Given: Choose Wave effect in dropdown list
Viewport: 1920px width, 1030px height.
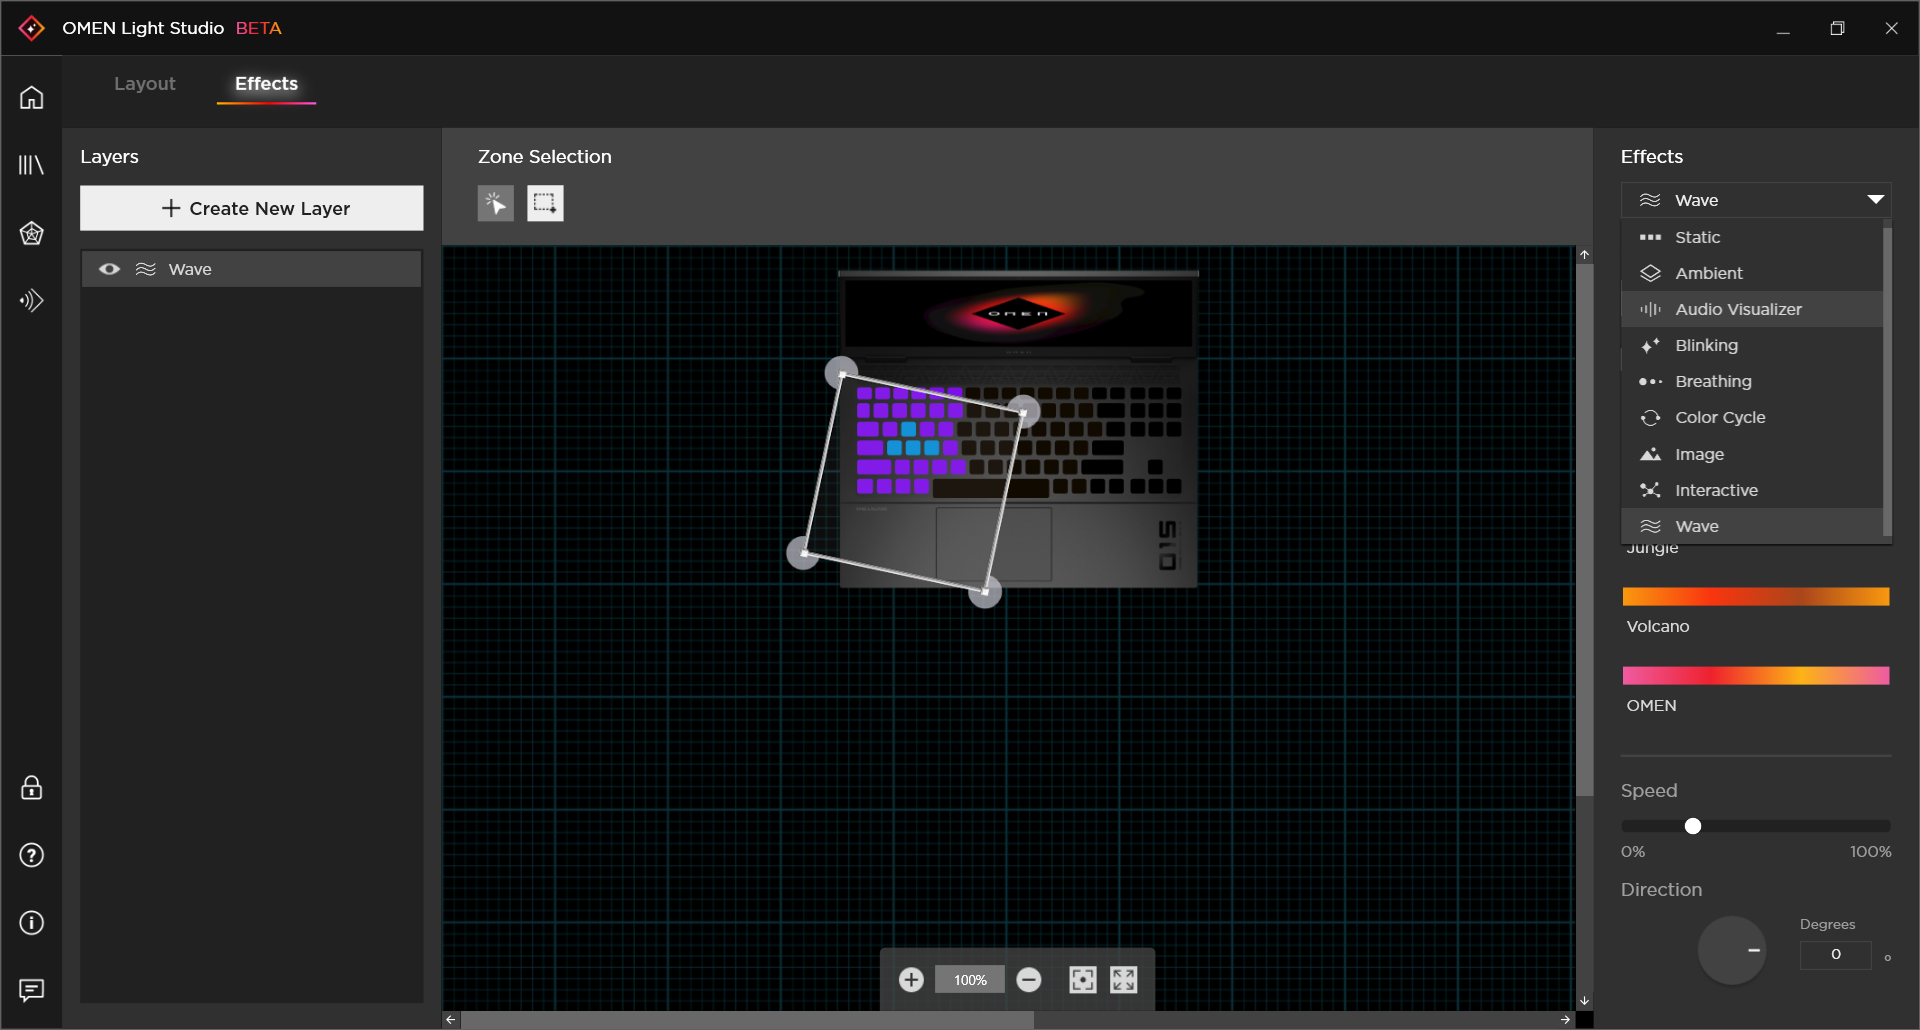Looking at the screenshot, I should click(x=1752, y=526).
